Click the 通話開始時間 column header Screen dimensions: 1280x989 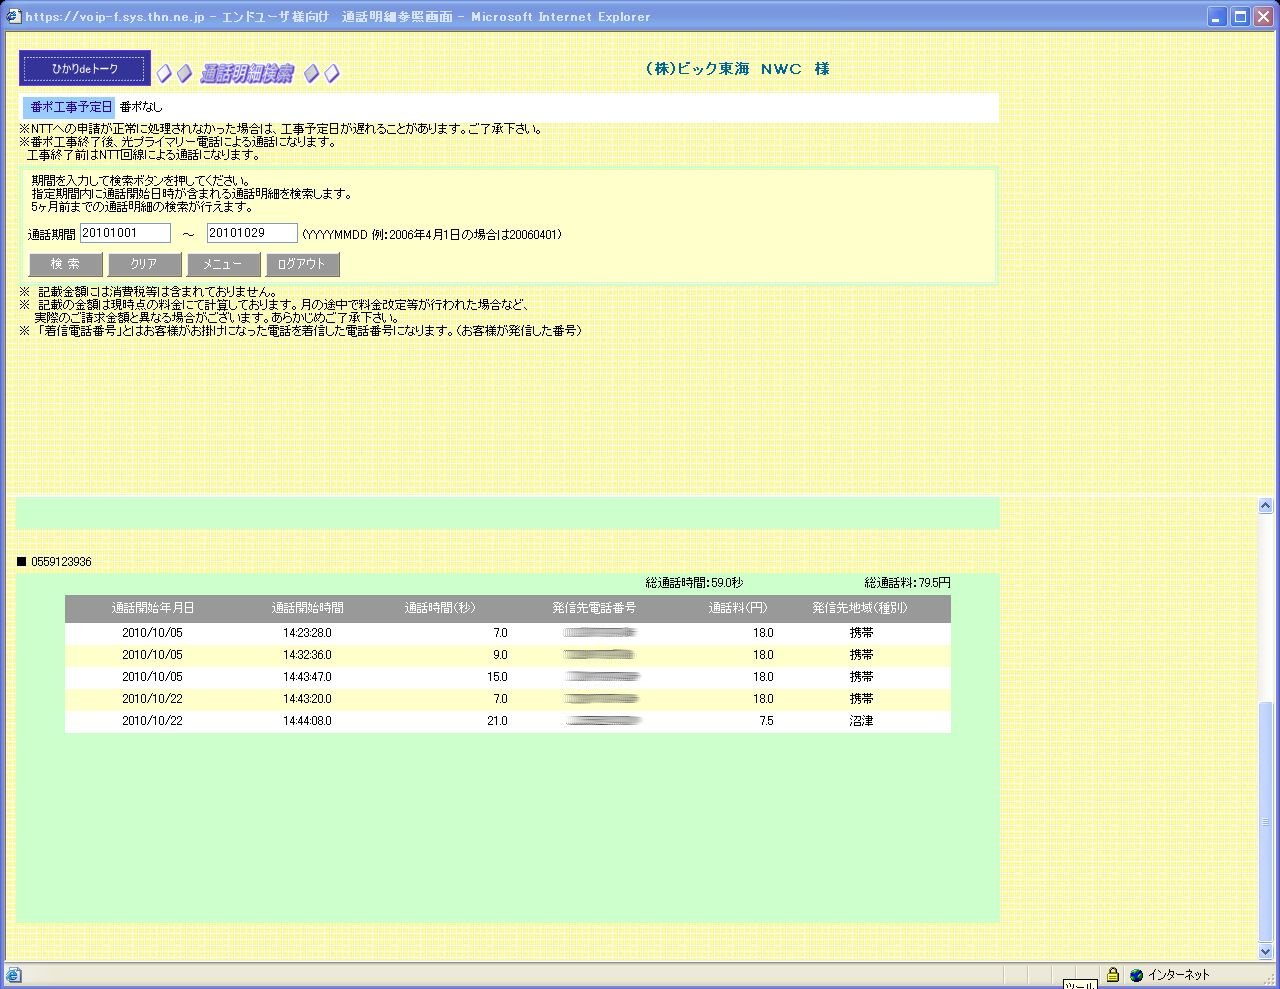[x=307, y=608]
